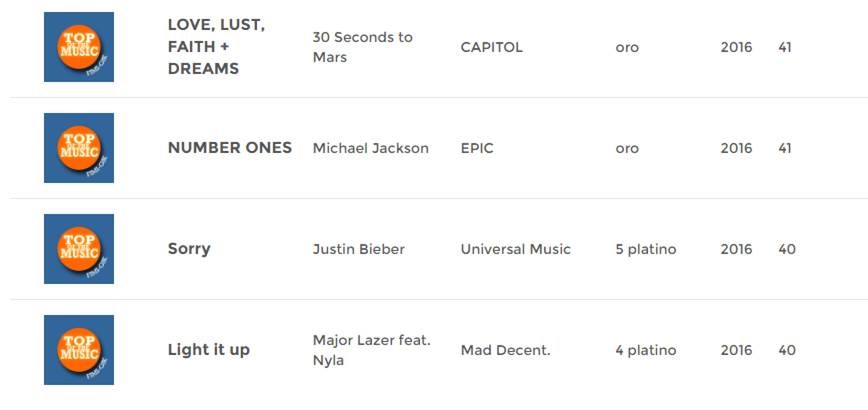Image resolution: width=868 pixels, height=410 pixels.
Task: Click the Top Music badge beside Light it up
Action: [79, 350]
